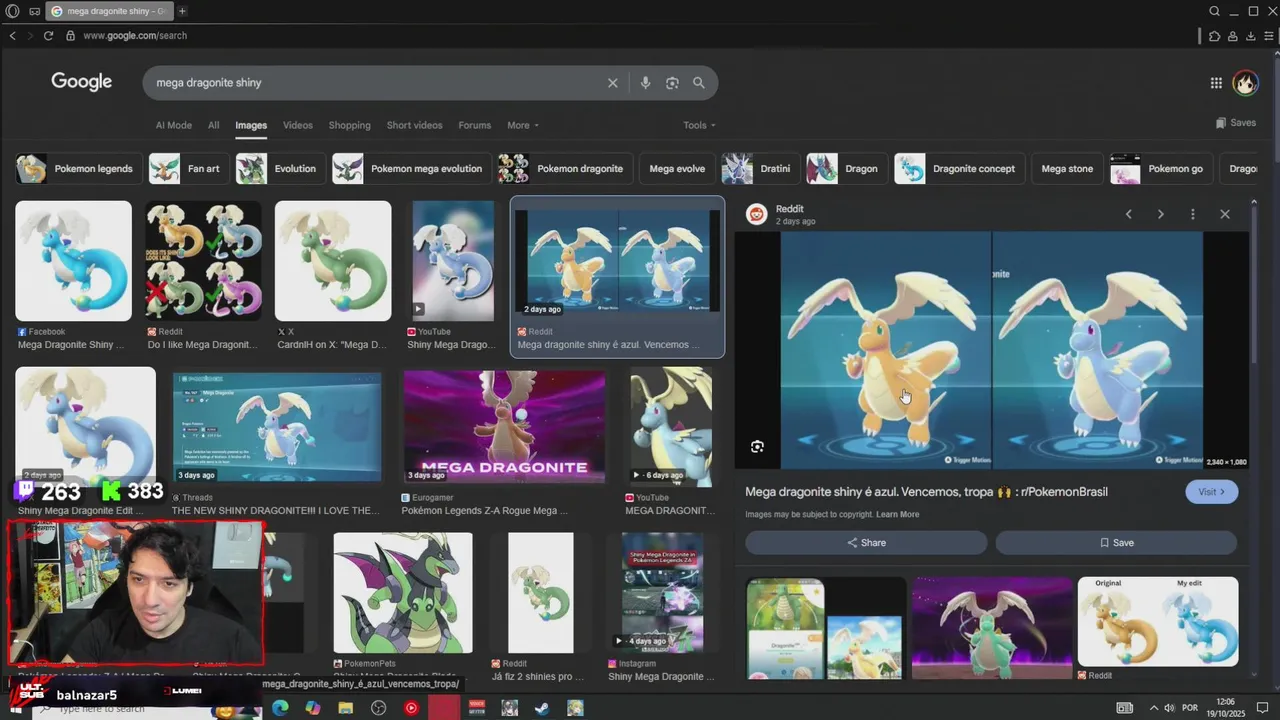
Task: Expand the More search categories menu
Action: [x=523, y=125]
